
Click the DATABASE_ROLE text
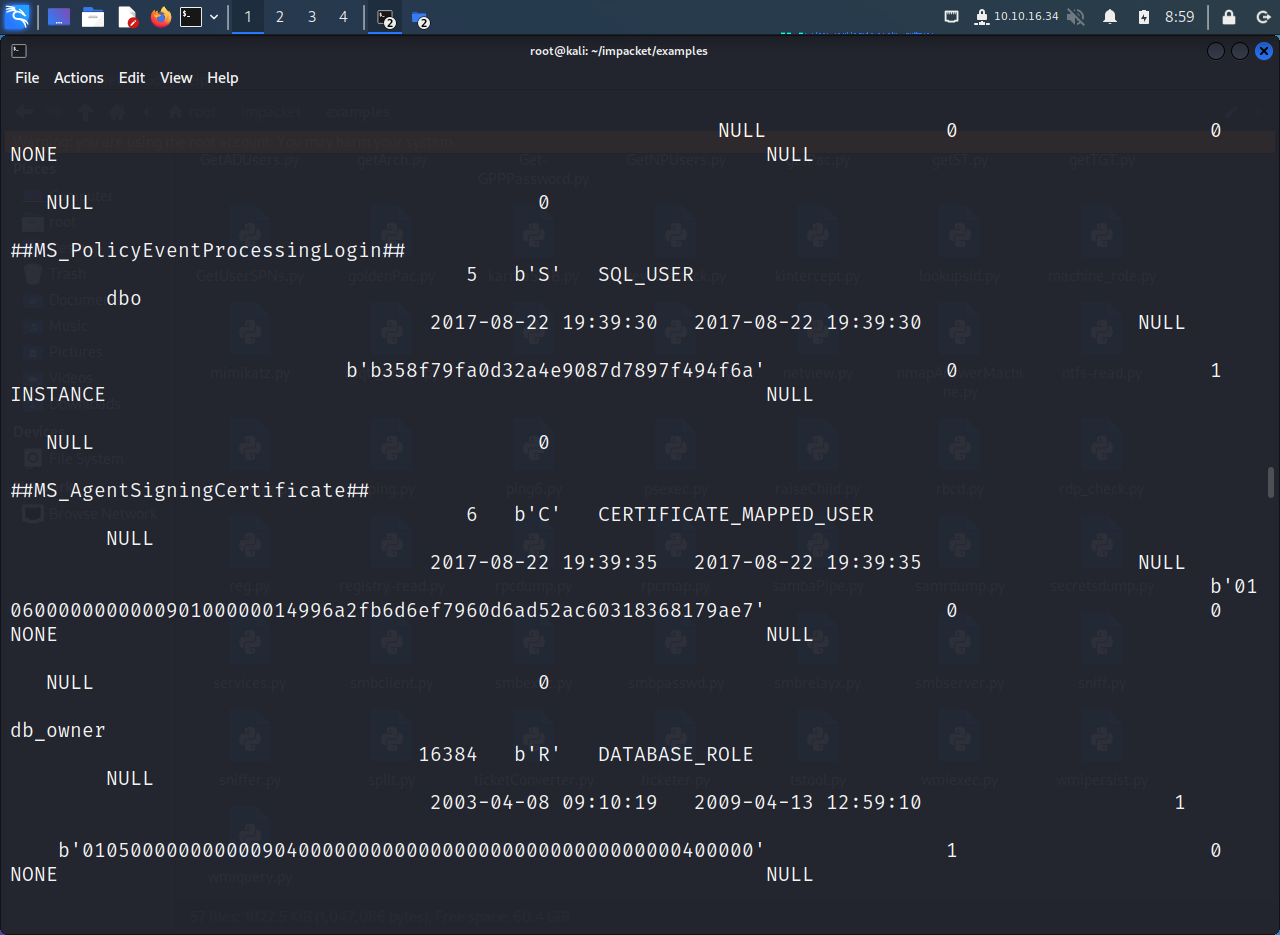(x=676, y=754)
